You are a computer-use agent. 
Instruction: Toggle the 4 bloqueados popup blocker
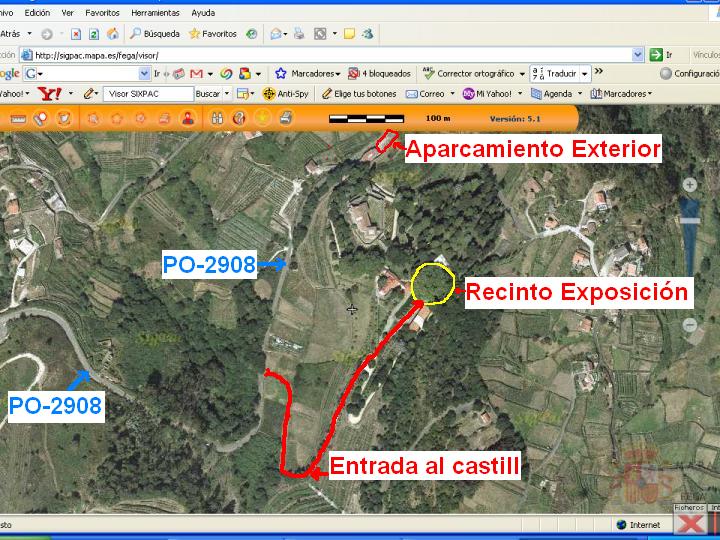(379, 73)
